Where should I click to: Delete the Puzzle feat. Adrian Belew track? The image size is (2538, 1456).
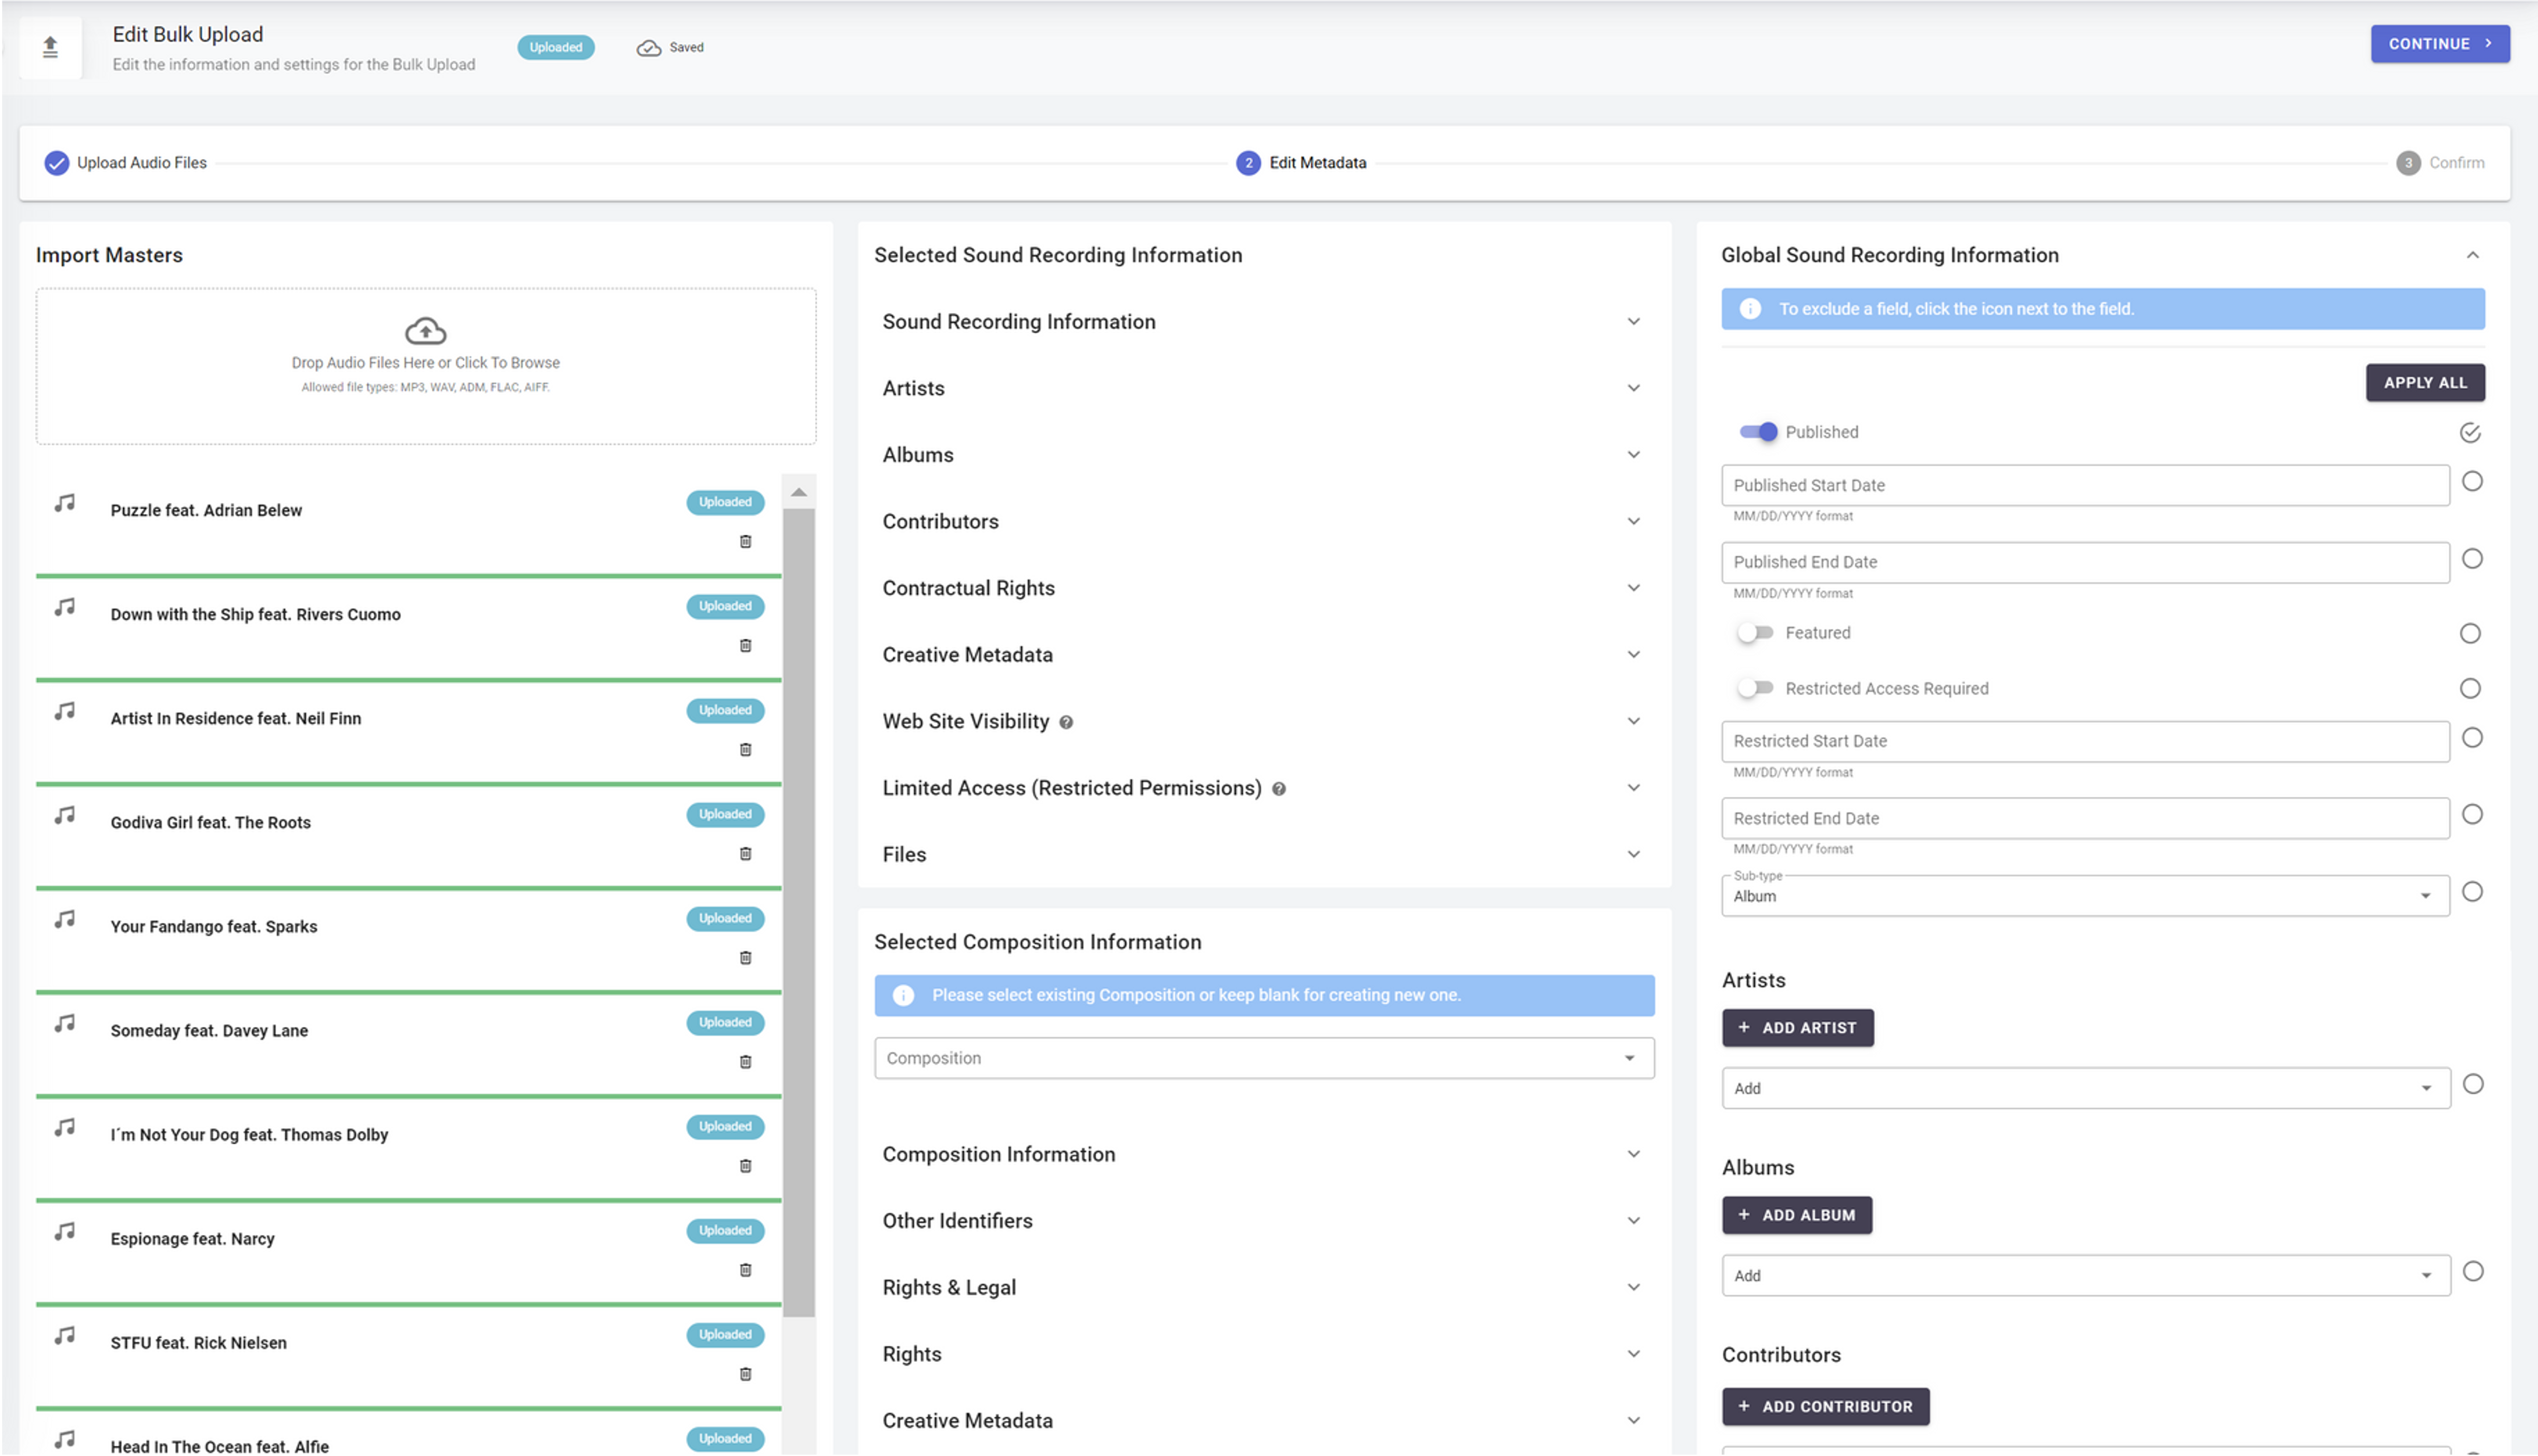(745, 541)
